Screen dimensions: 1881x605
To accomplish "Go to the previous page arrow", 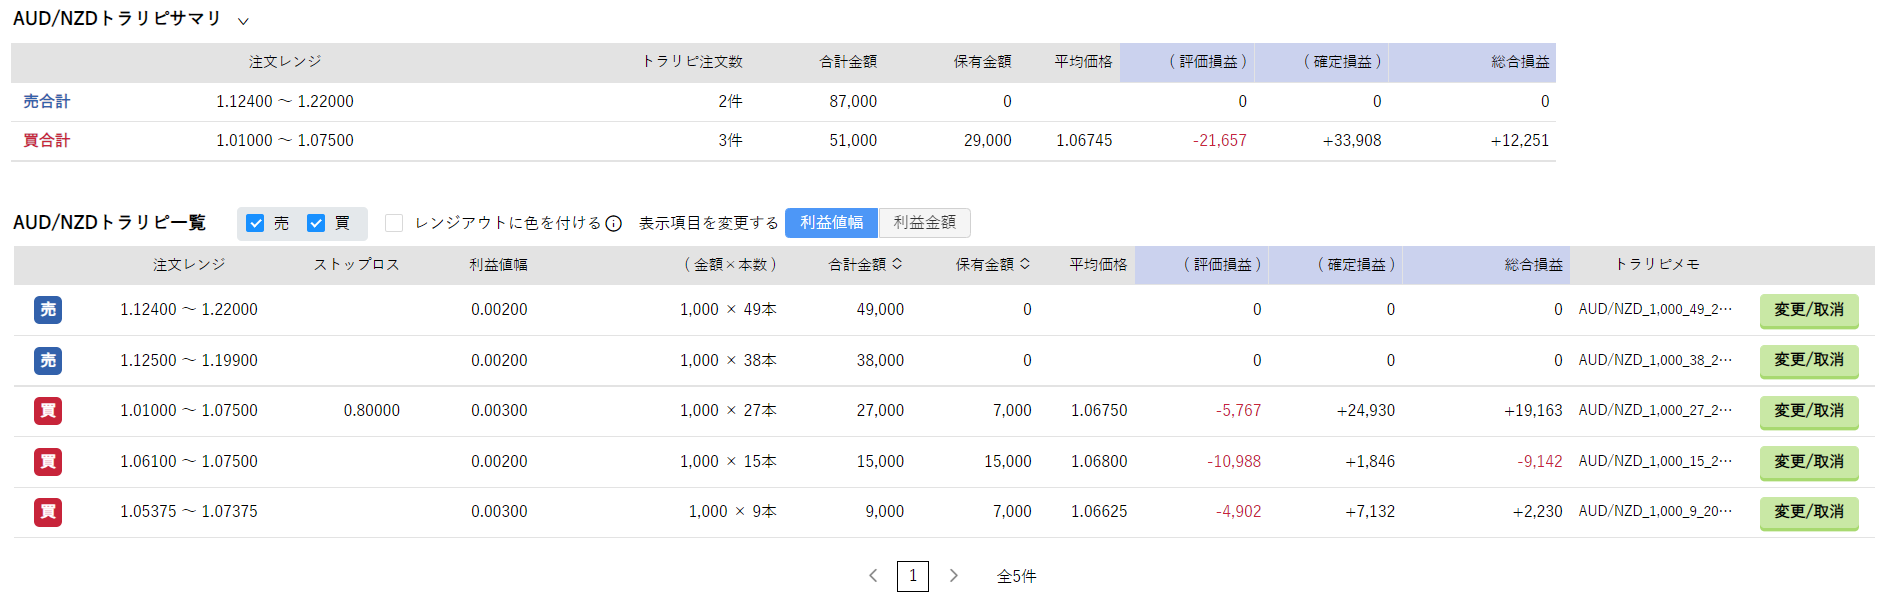I will click(873, 576).
